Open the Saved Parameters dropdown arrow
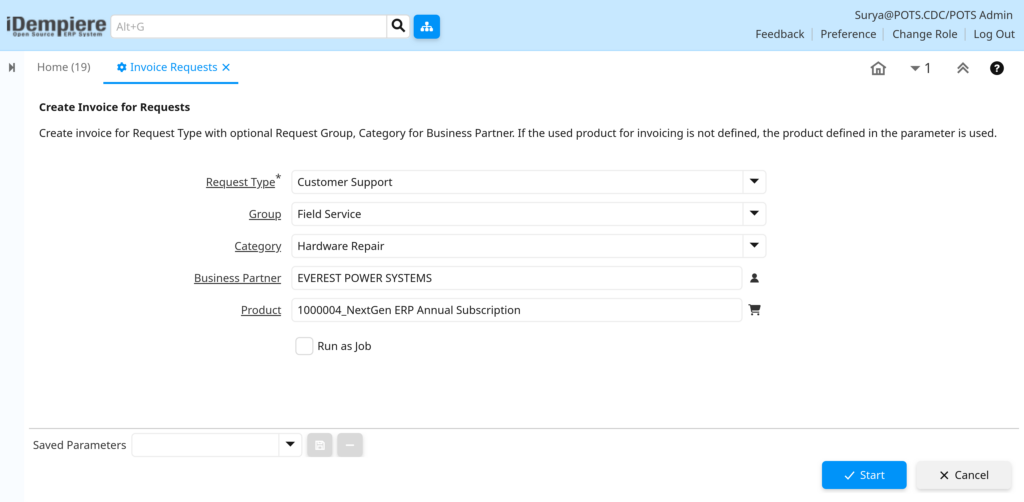Viewport: 1024px width, 502px height. (x=290, y=445)
